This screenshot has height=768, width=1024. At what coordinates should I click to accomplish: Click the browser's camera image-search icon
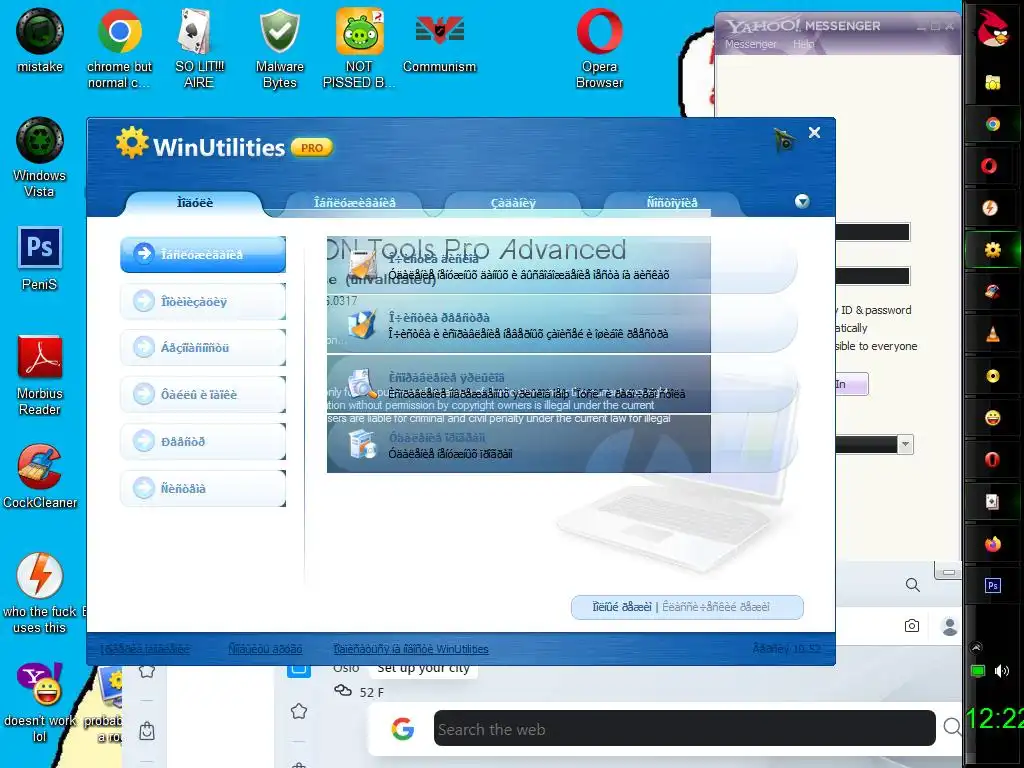(x=912, y=626)
